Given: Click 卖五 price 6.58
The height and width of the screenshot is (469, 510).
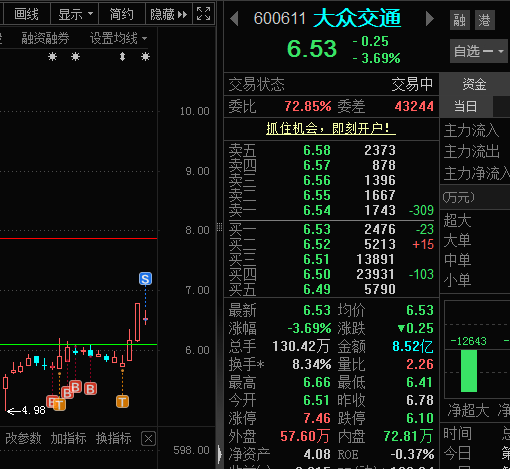Looking at the screenshot, I should pos(317,150).
